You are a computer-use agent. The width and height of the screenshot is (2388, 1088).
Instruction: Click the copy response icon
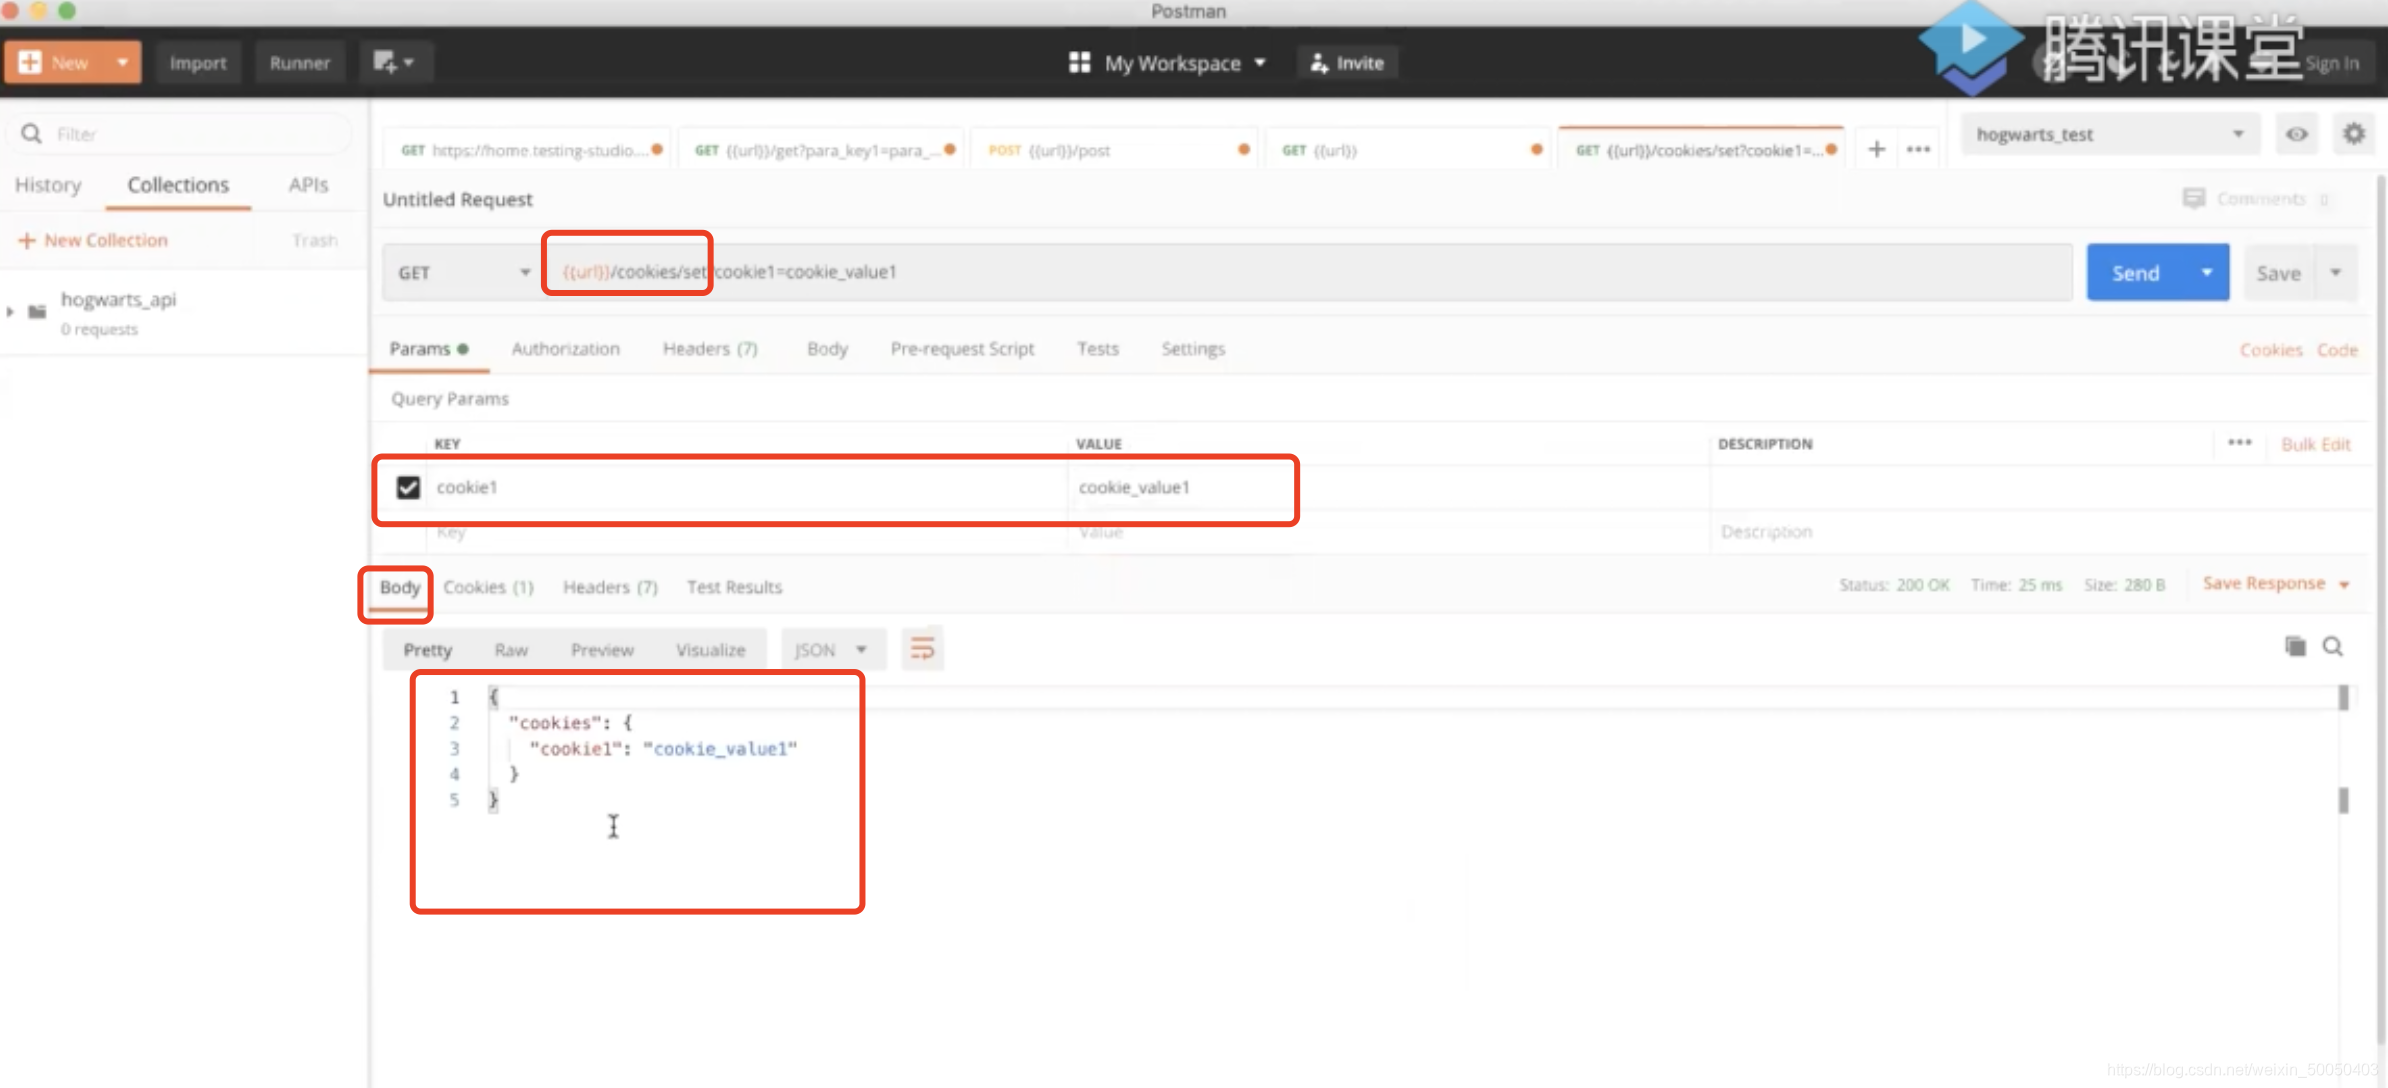point(2295,647)
